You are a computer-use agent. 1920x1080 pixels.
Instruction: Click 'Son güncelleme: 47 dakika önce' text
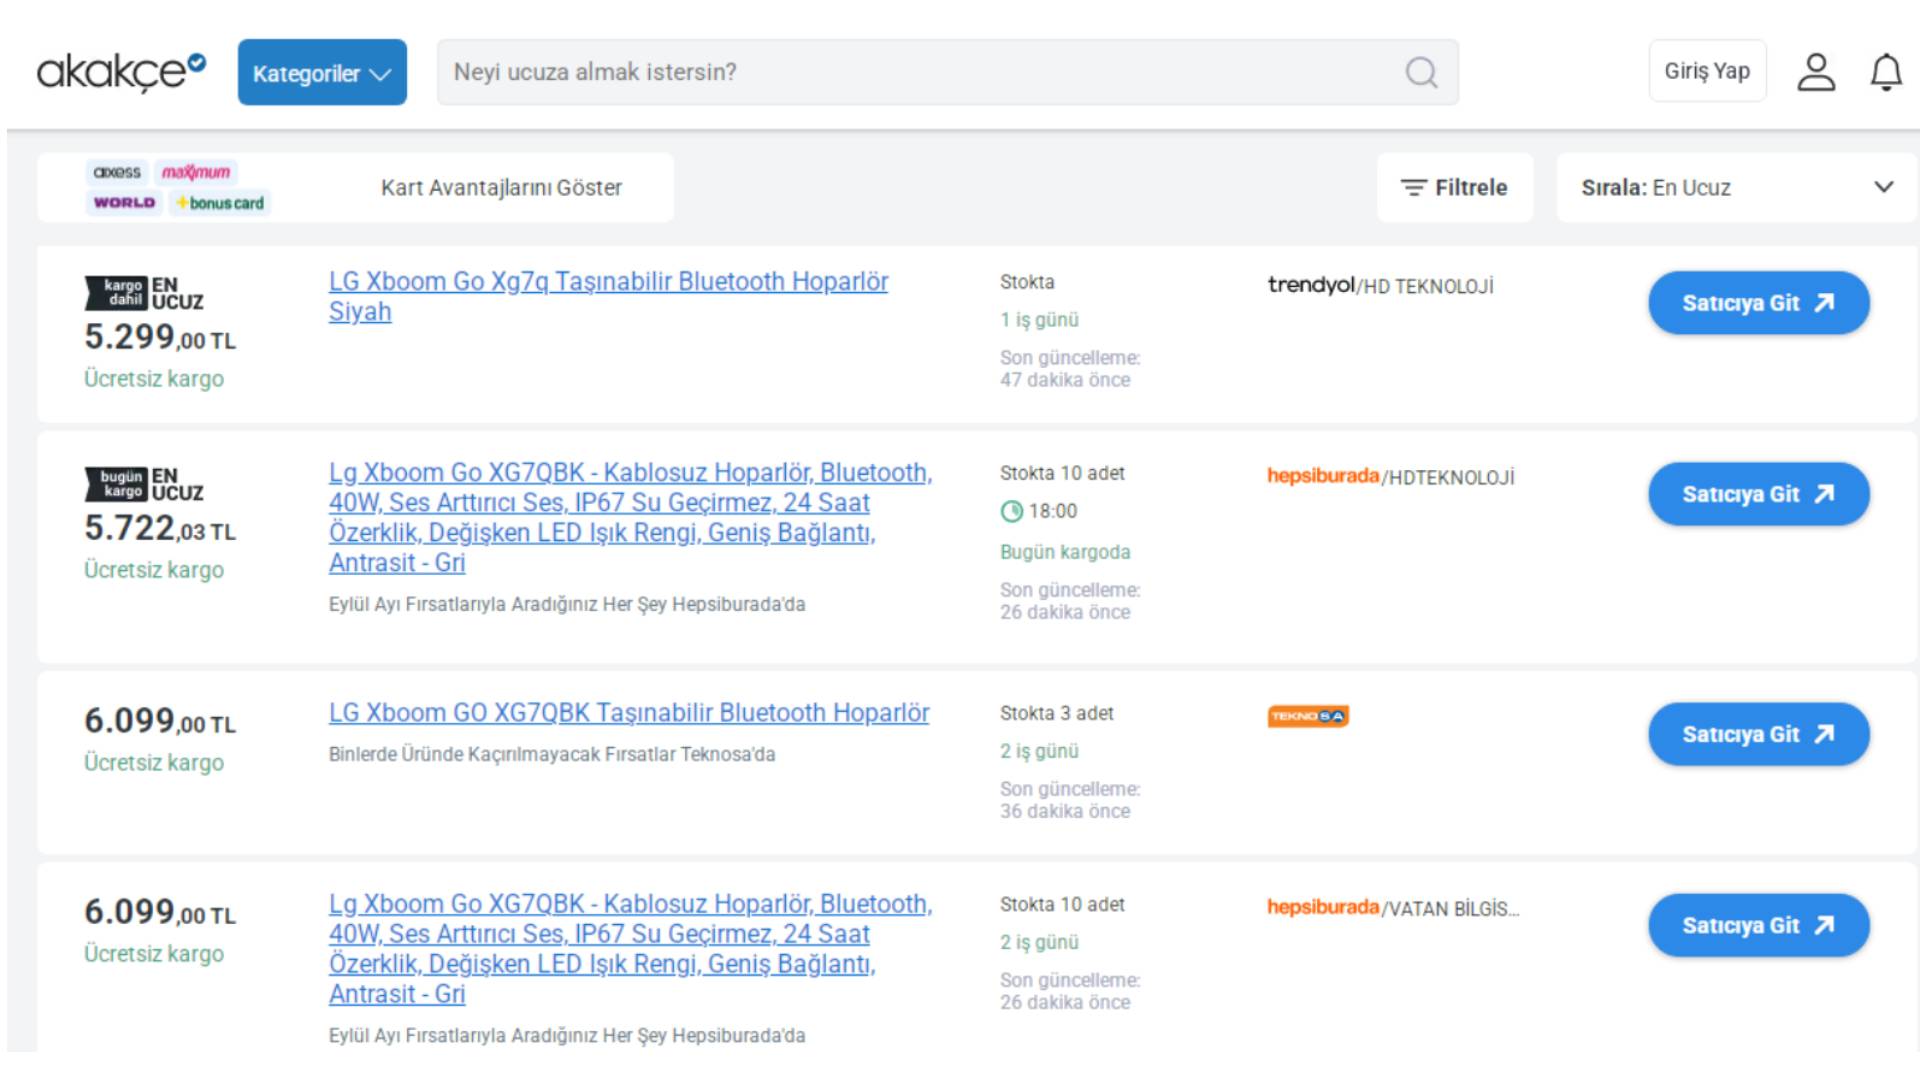click(1070, 368)
